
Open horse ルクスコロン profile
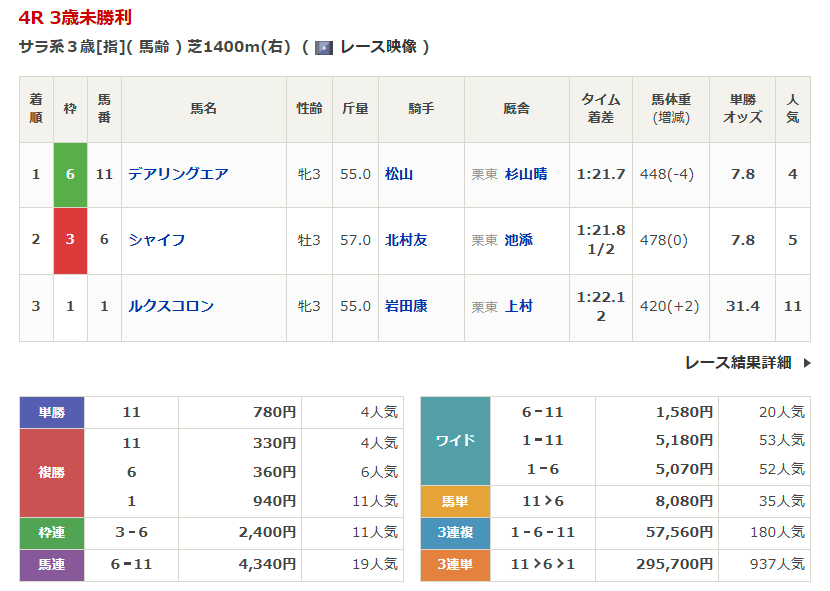pyautogui.click(x=171, y=306)
